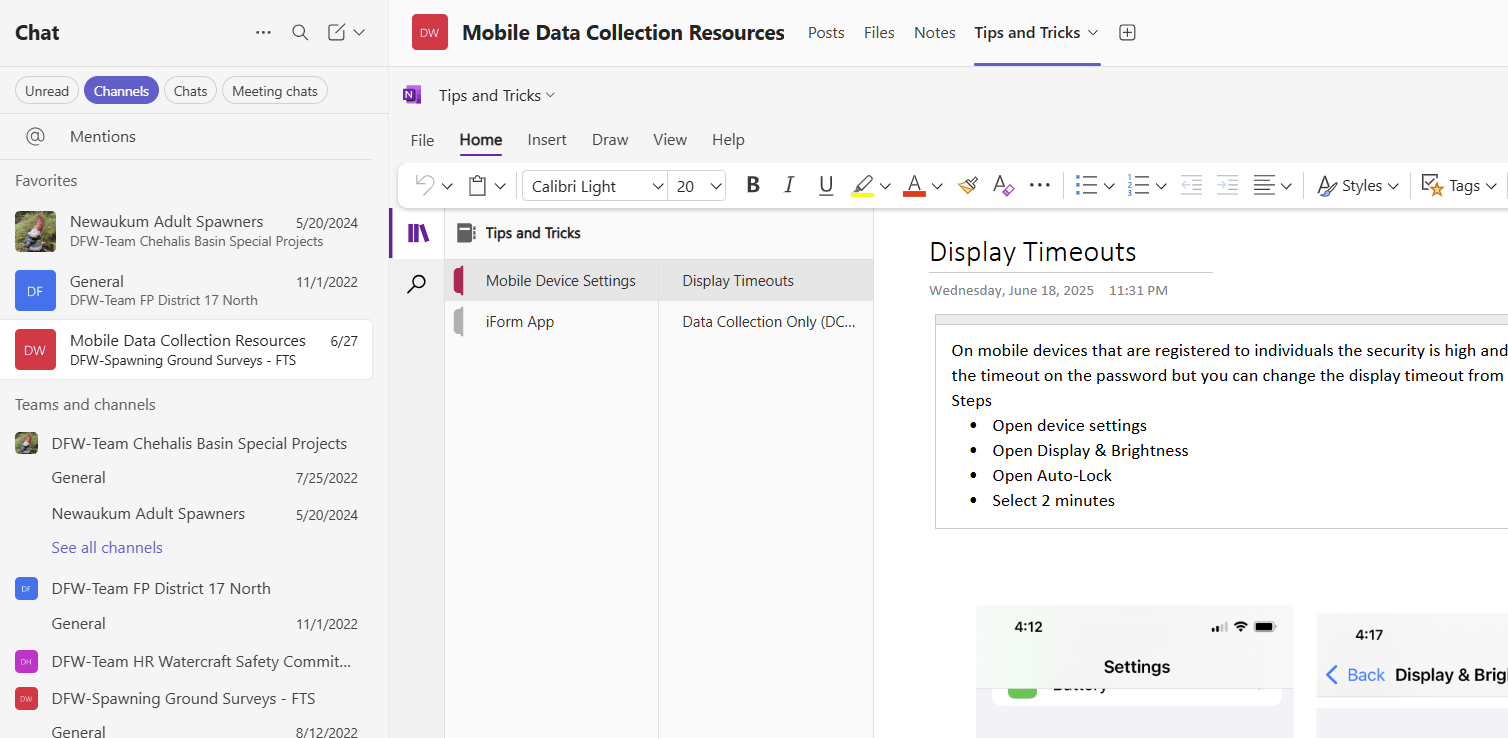
Task: Apply italic formatting
Action: [x=789, y=185]
